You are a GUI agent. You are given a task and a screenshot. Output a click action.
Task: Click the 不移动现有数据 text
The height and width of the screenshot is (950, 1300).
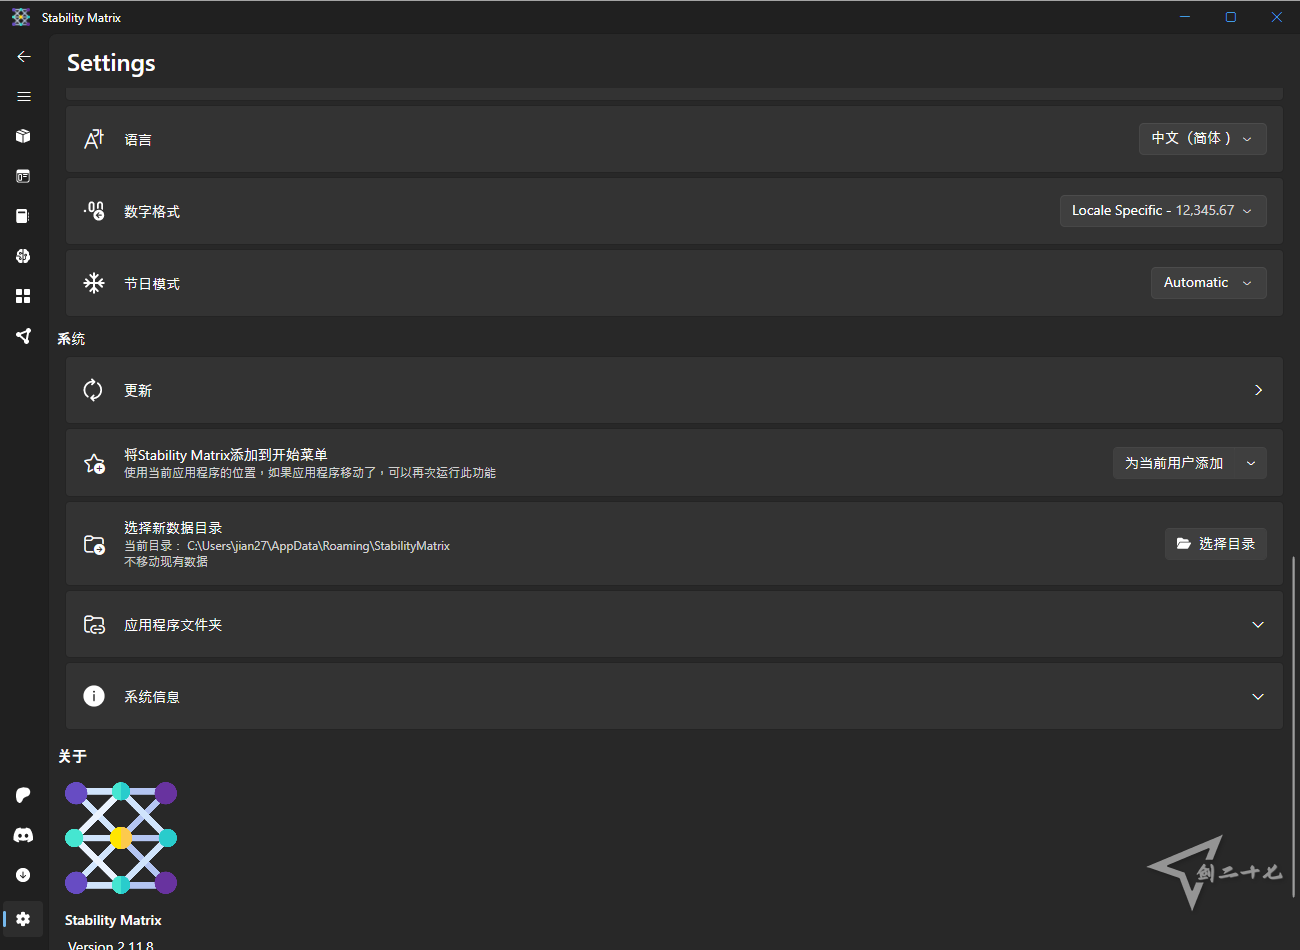pos(166,562)
